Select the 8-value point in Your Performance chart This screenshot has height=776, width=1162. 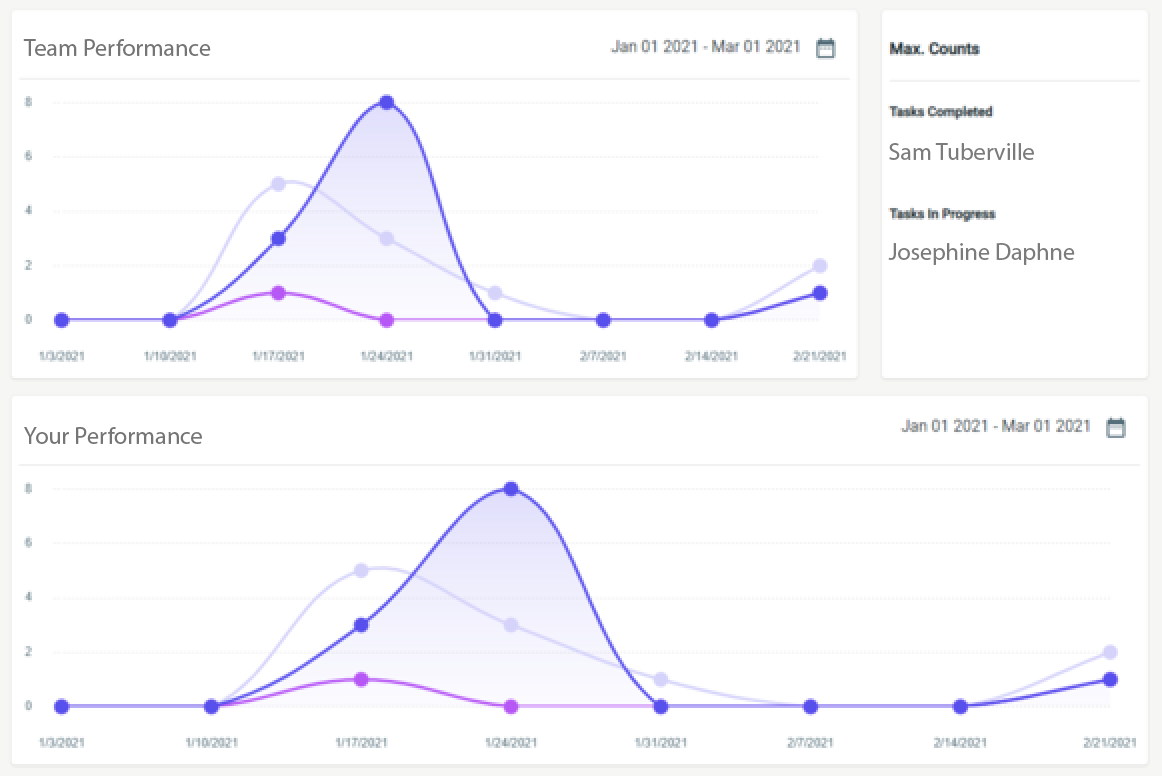(511, 489)
